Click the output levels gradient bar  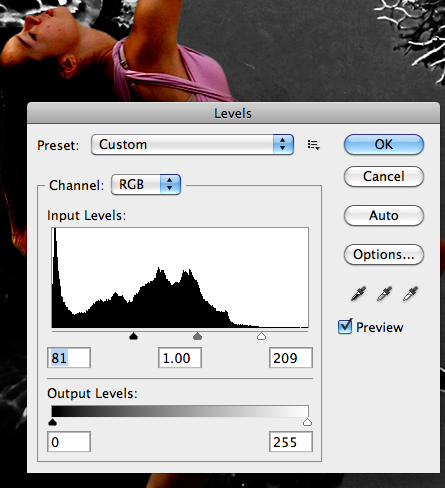click(180, 411)
